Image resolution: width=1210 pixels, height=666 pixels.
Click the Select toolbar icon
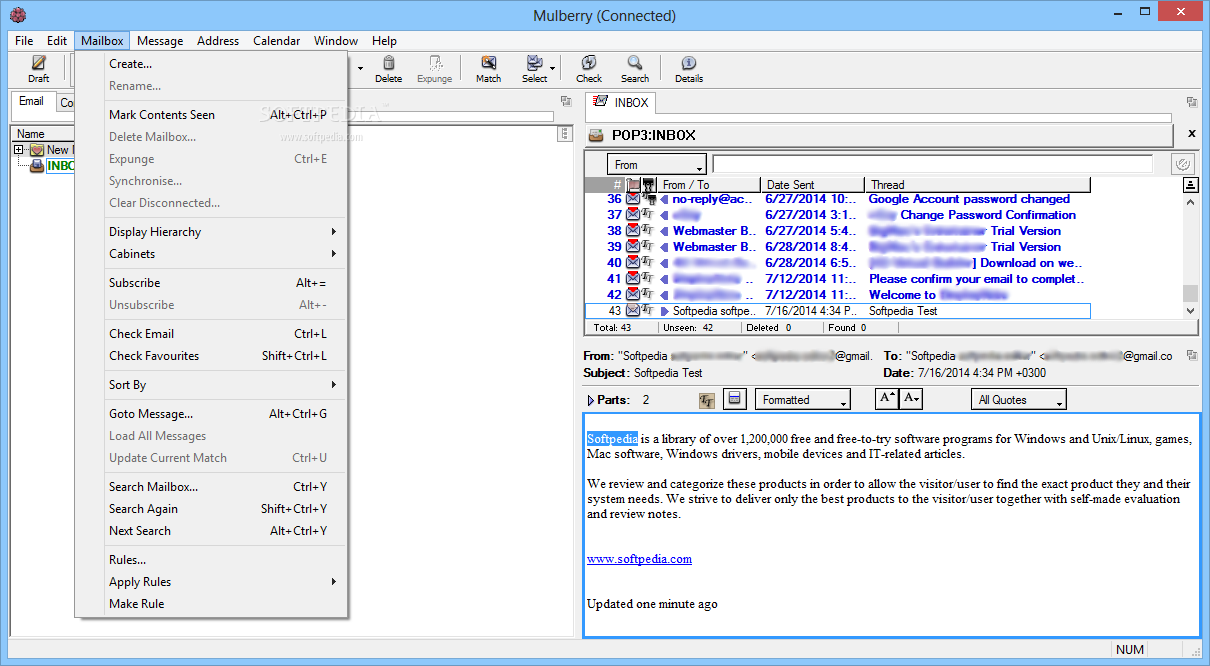point(534,63)
